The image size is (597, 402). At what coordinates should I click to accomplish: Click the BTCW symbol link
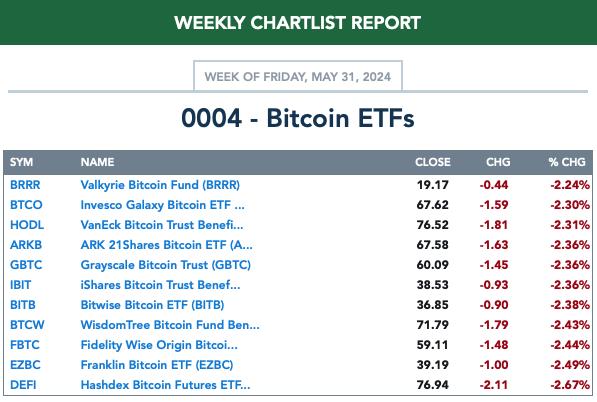point(27,325)
